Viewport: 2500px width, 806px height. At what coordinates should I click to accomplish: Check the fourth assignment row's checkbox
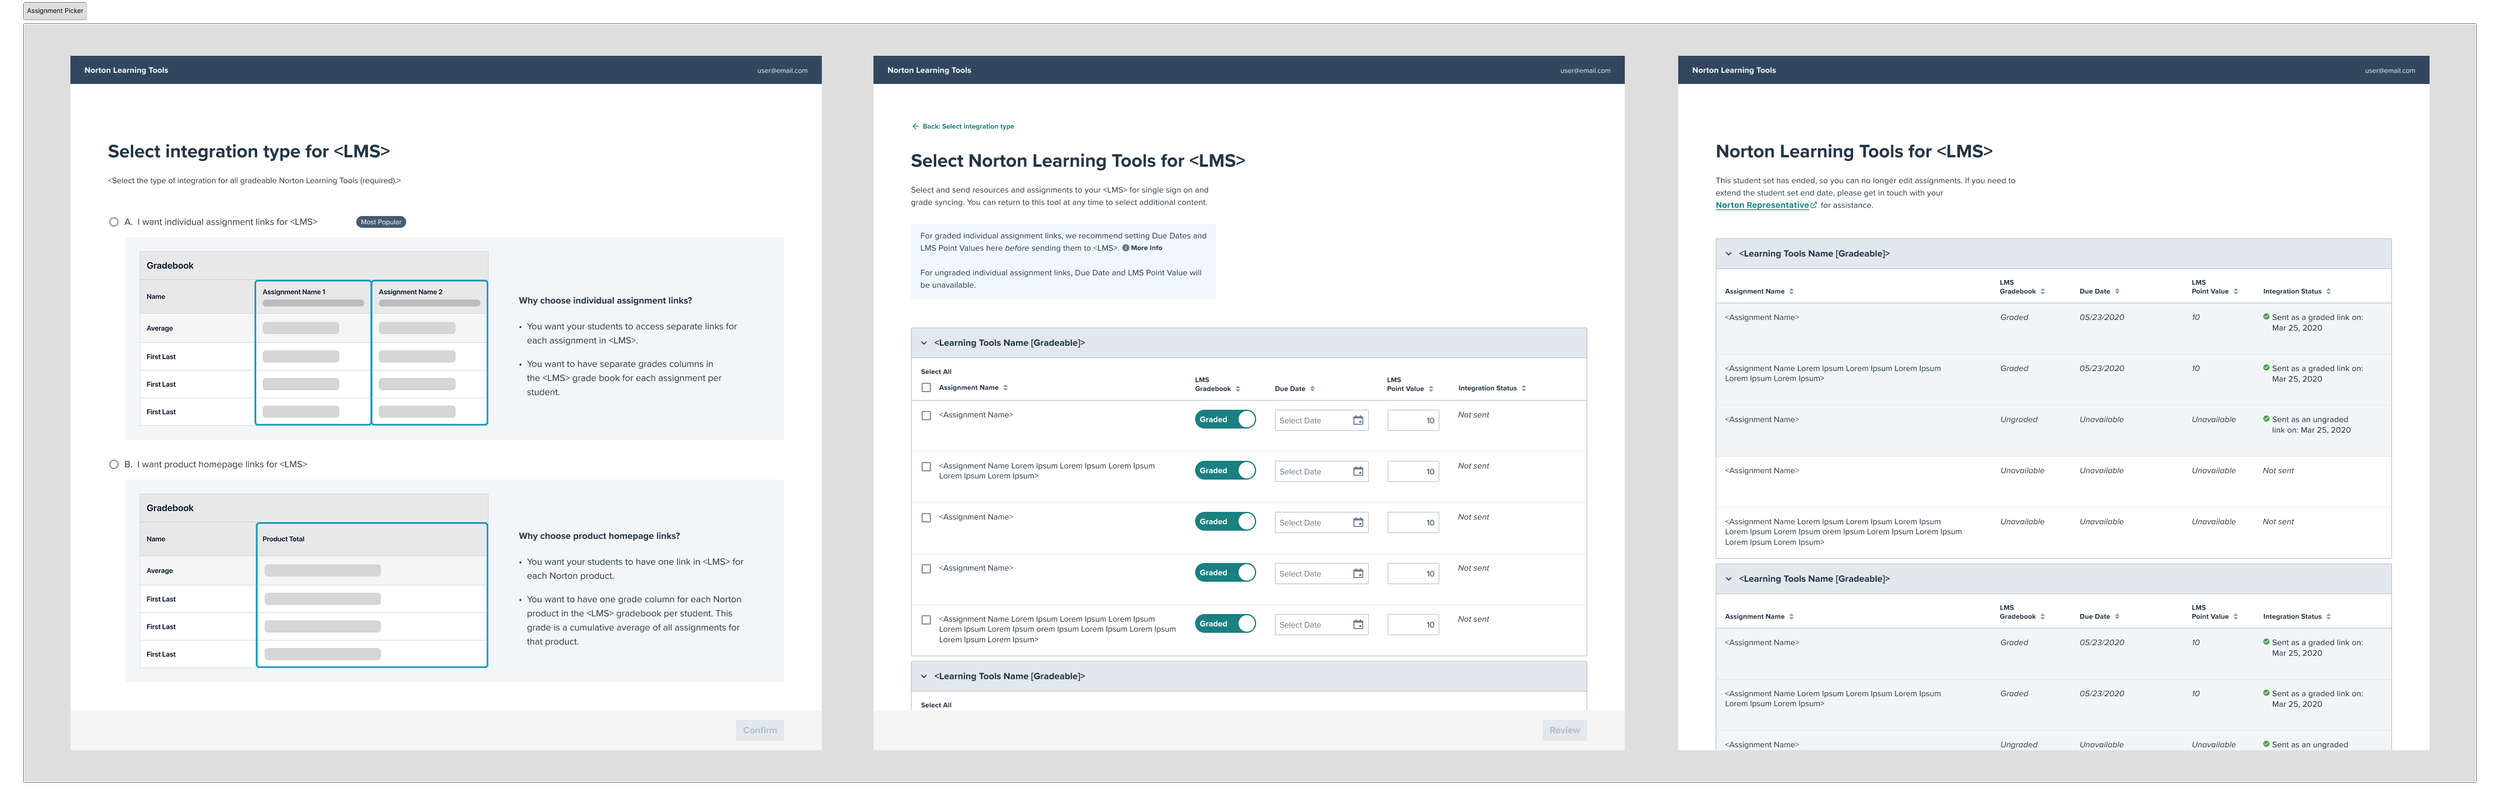pos(926,569)
